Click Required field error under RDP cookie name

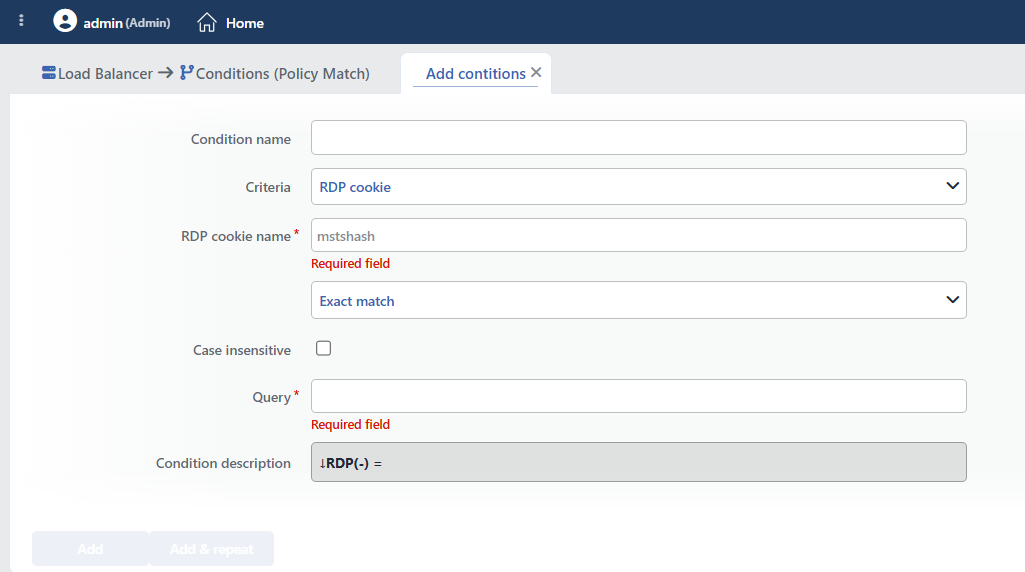click(x=350, y=263)
